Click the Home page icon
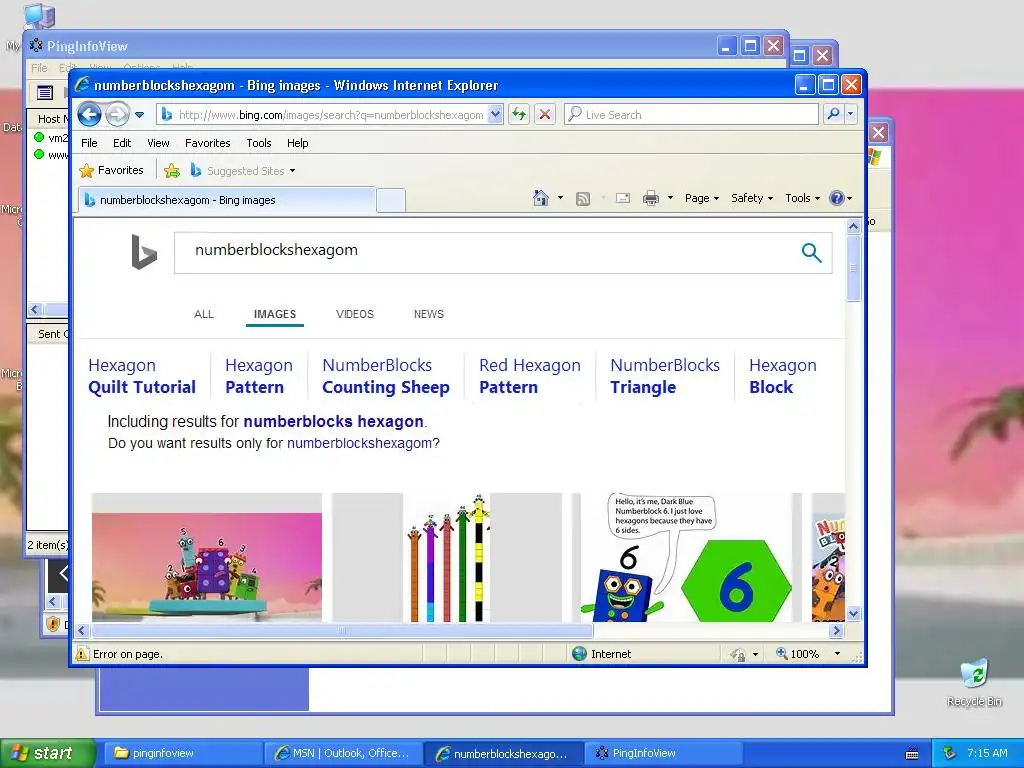 click(x=541, y=198)
